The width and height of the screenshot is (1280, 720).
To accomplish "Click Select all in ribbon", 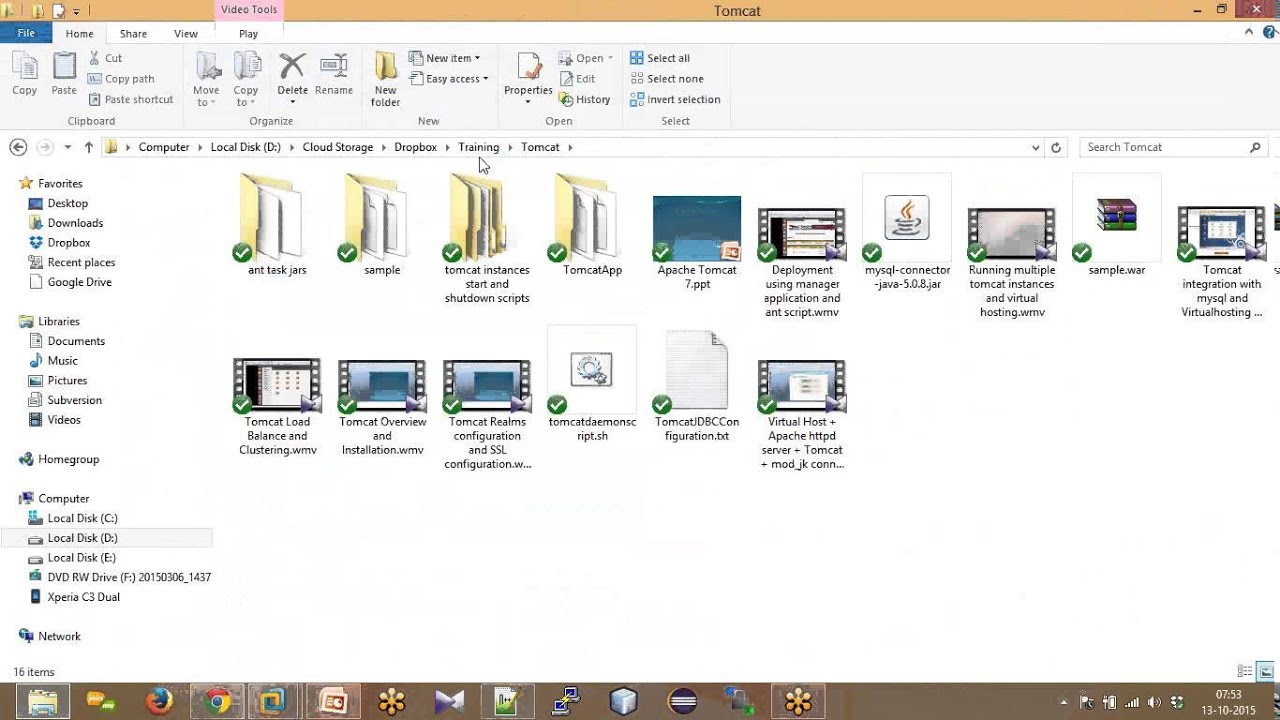I will (660, 58).
